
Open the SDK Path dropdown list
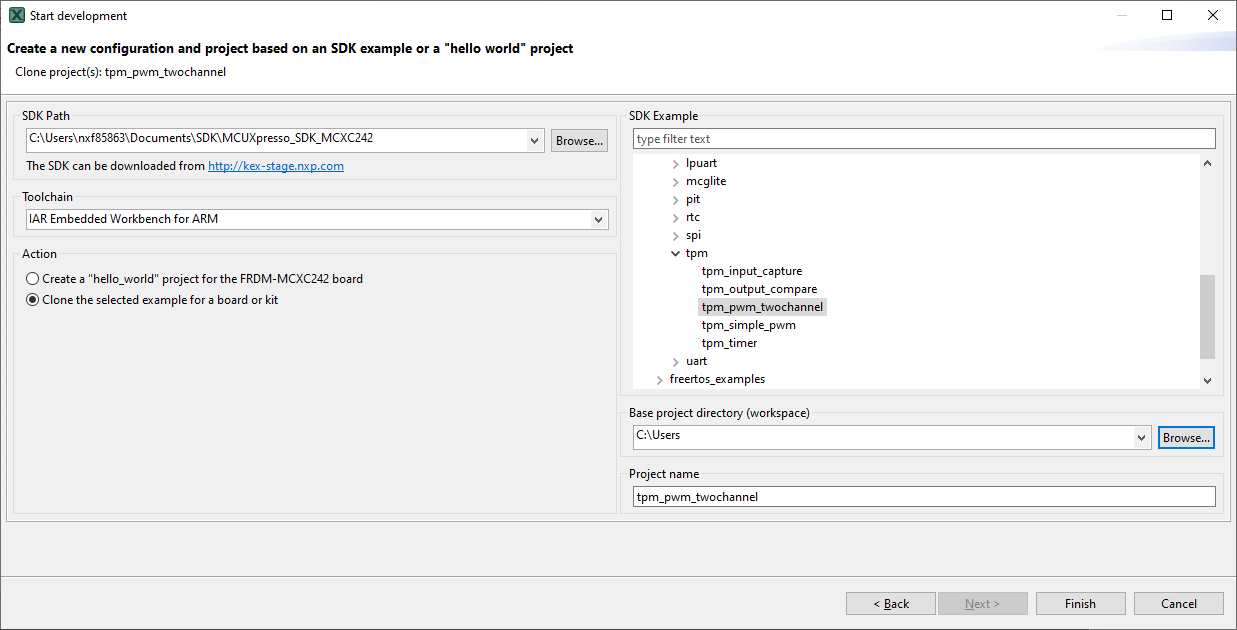click(535, 141)
